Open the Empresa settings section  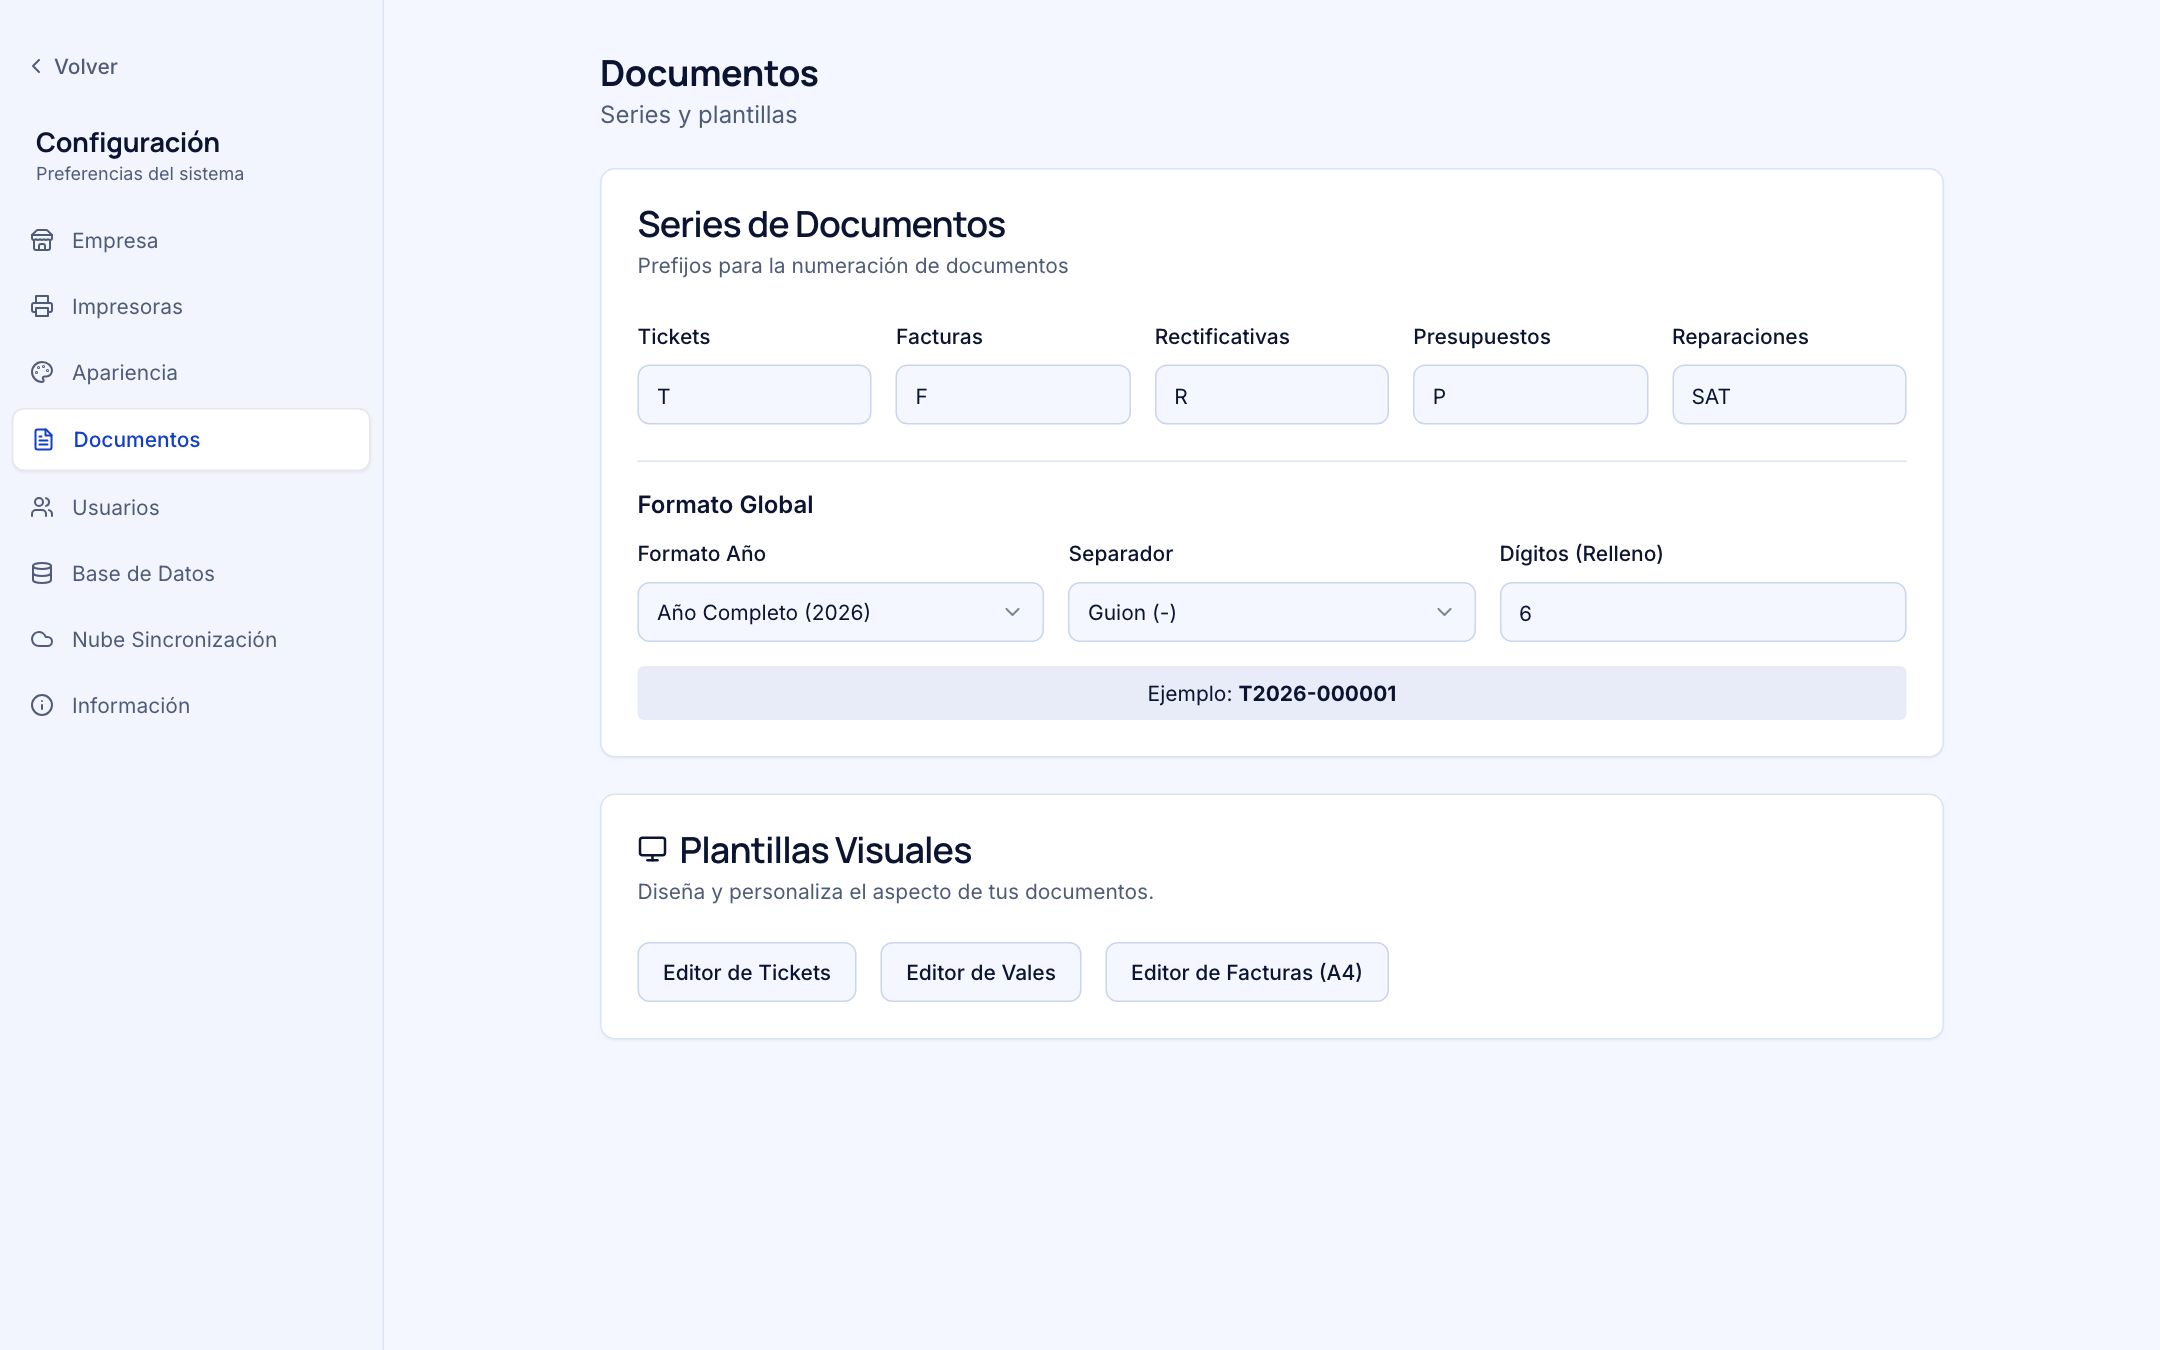point(191,240)
